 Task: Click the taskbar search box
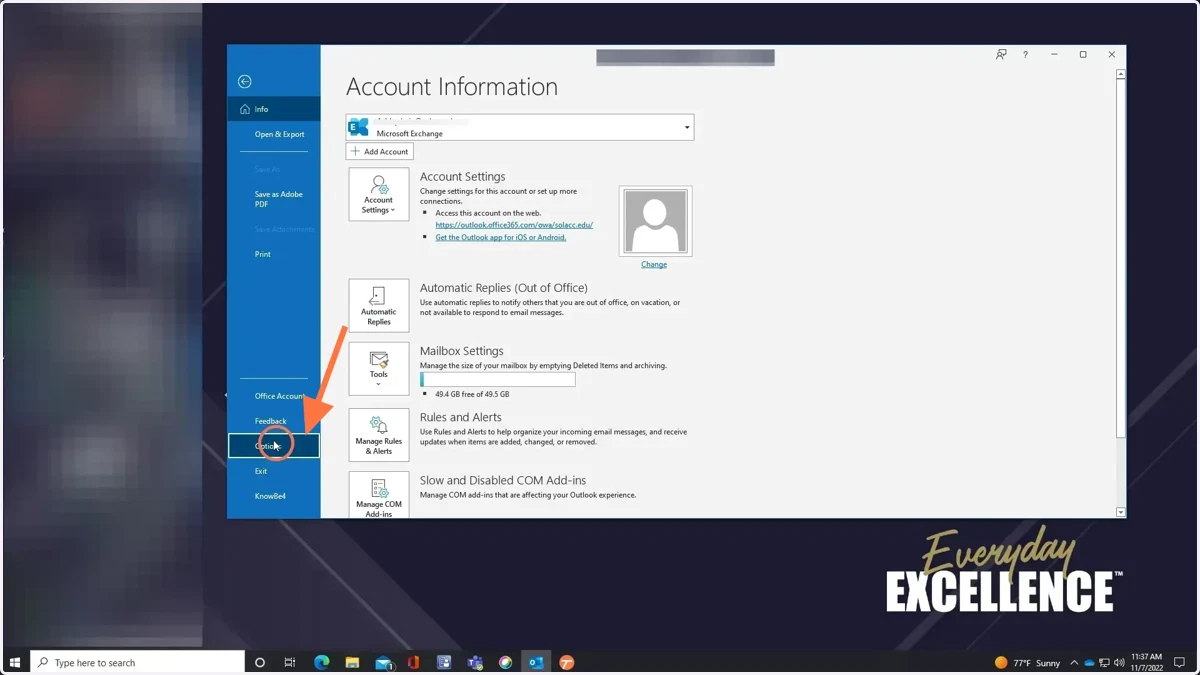(x=138, y=662)
